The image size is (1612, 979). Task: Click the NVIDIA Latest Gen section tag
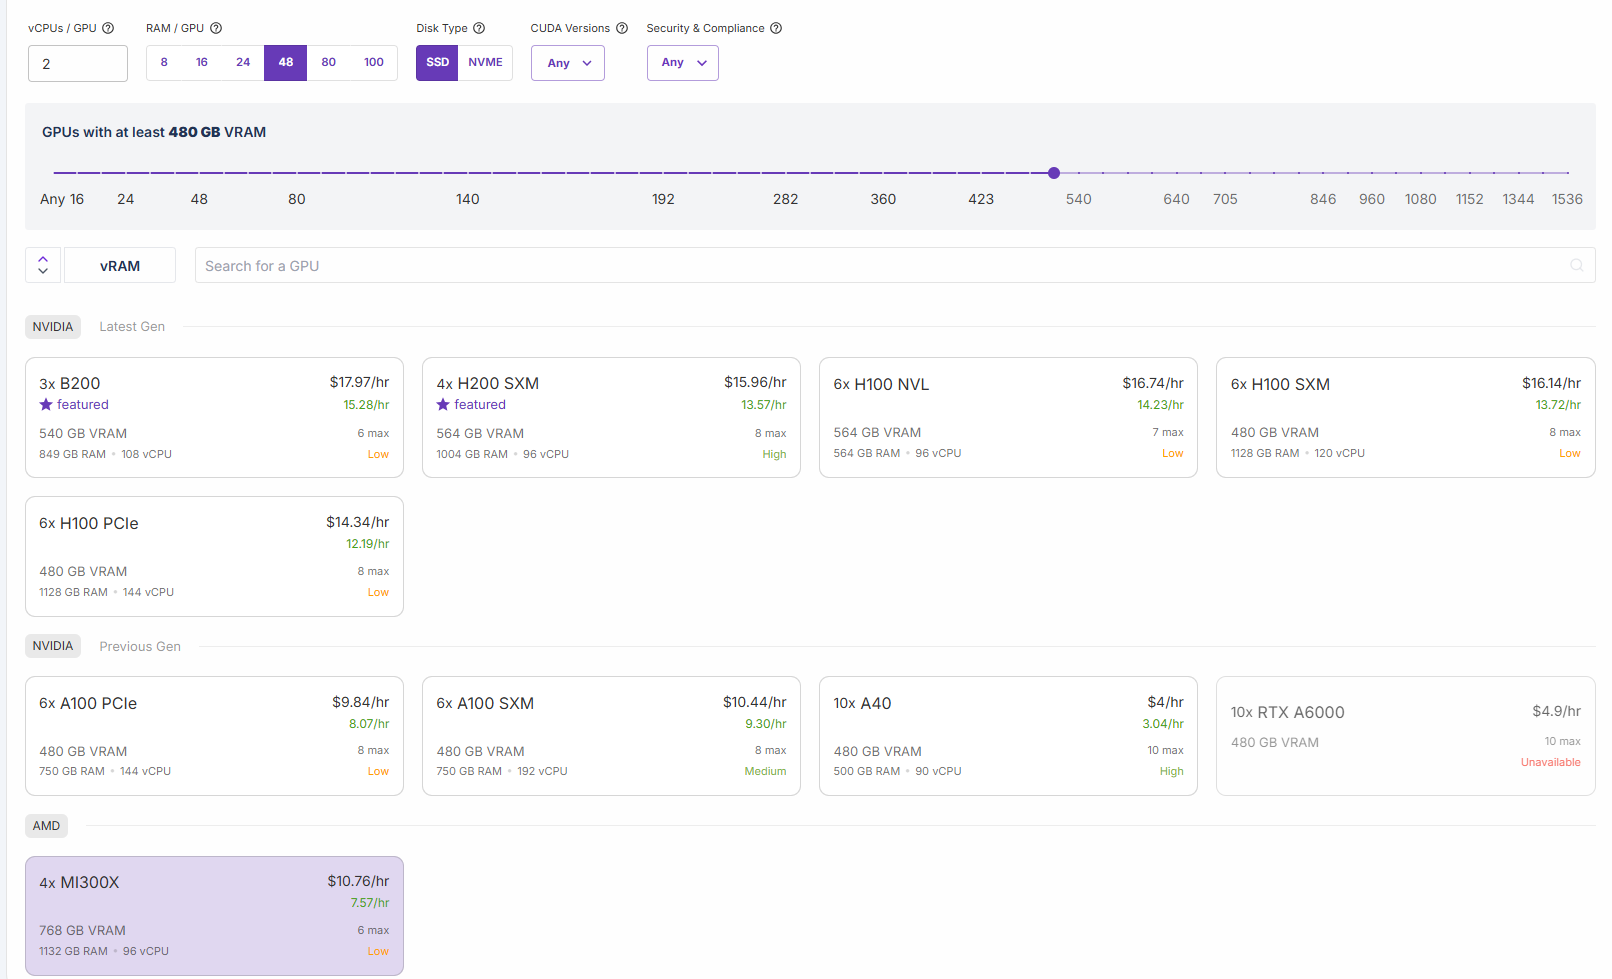[53, 327]
